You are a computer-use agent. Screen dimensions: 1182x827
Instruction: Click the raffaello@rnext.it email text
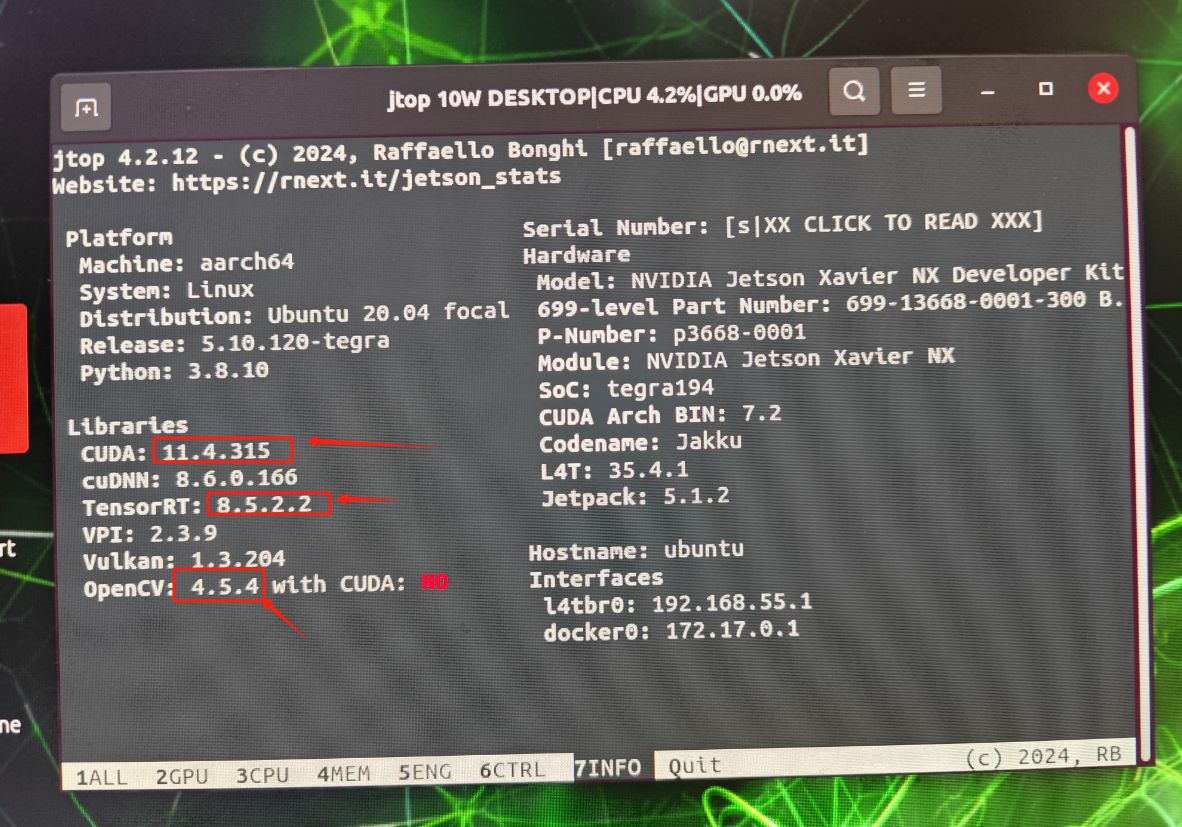click(x=735, y=145)
